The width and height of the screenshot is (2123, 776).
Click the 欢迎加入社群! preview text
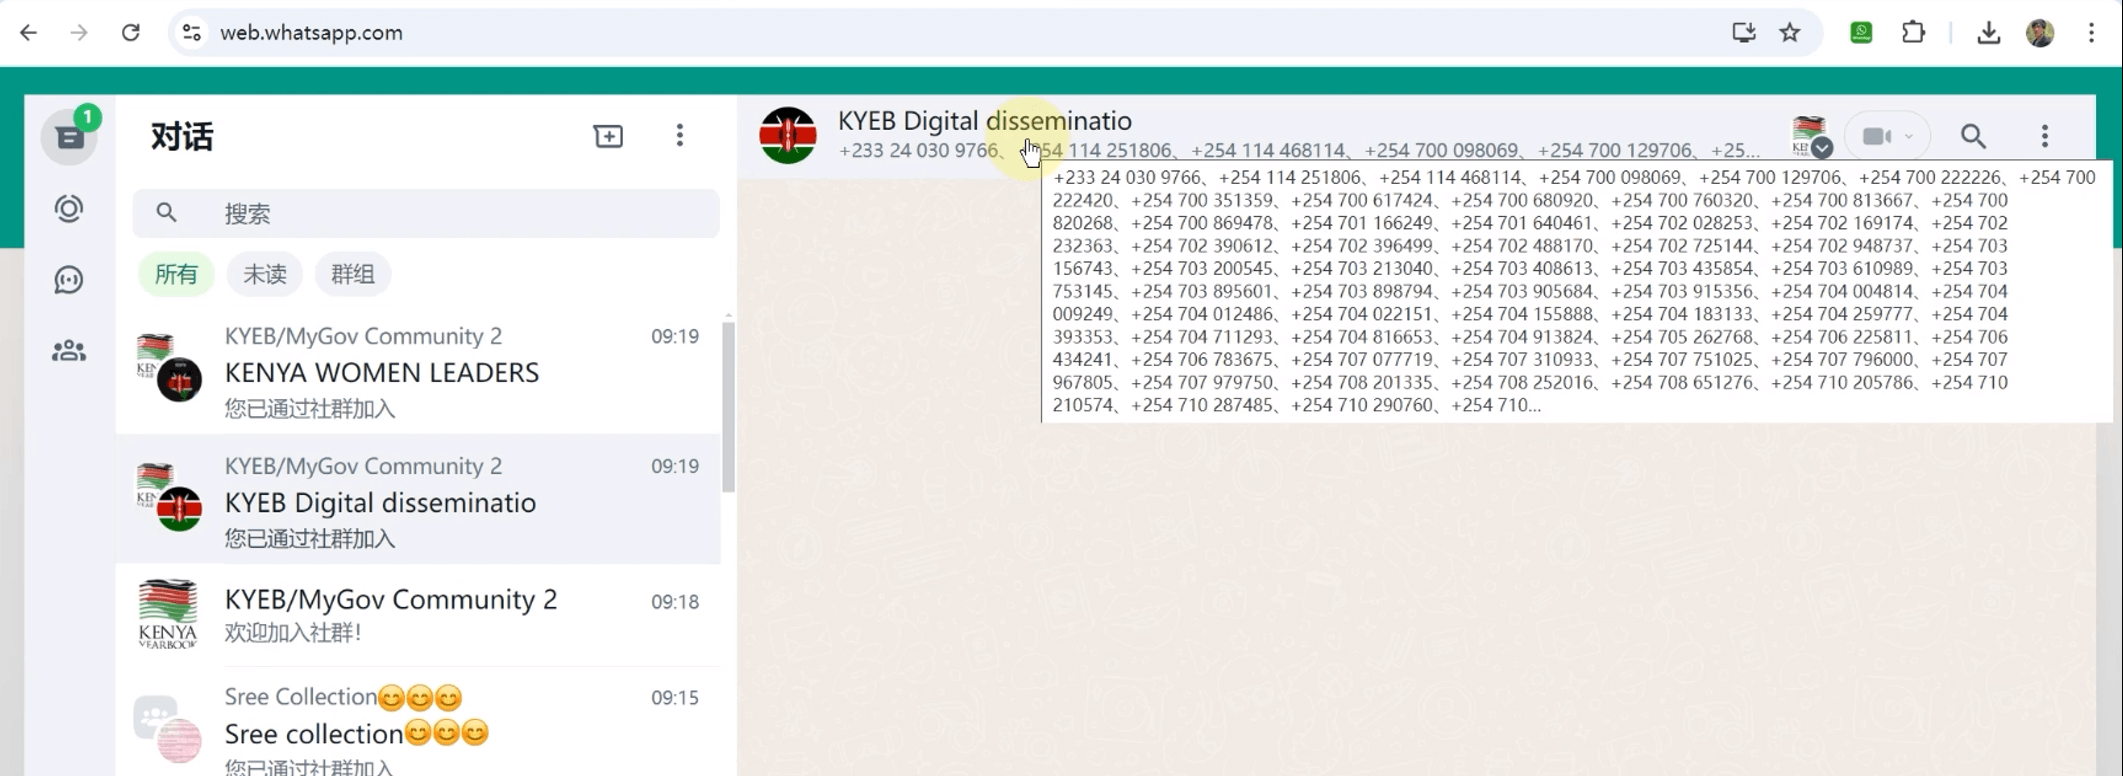tap(293, 633)
